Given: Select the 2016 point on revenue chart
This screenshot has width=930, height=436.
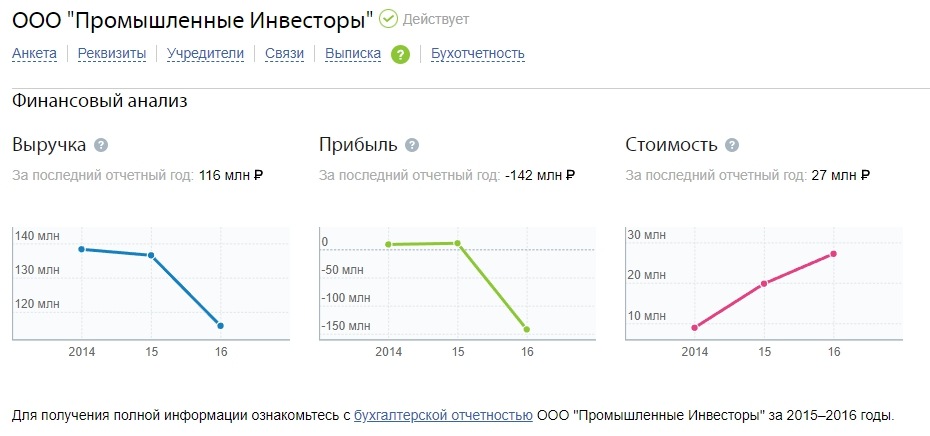Looking at the screenshot, I should pyautogui.click(x=220, y=325).
